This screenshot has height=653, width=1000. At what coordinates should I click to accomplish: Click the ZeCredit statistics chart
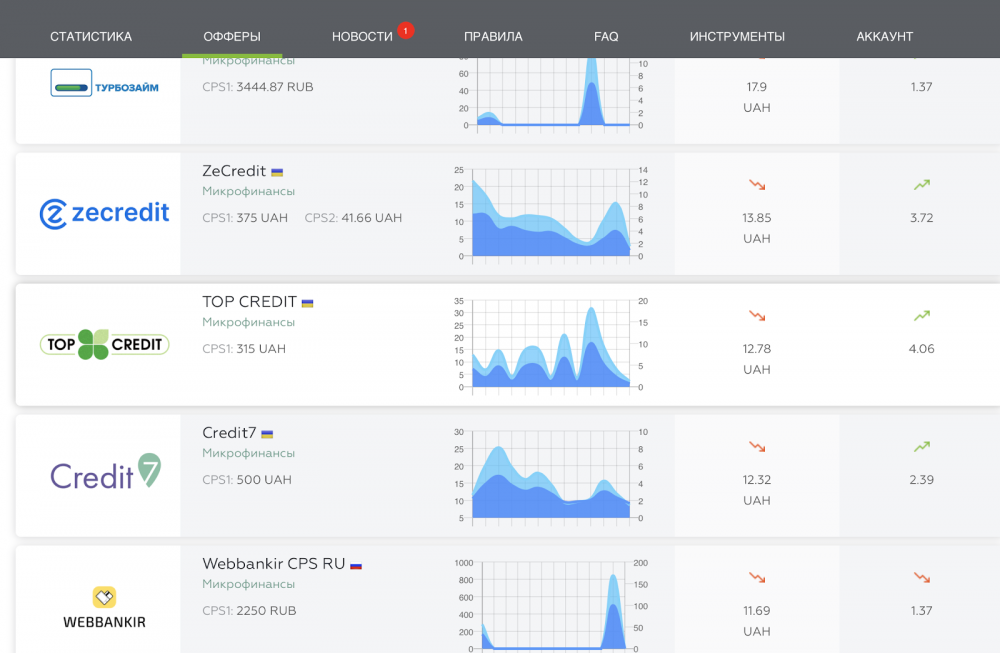point(551,214)
